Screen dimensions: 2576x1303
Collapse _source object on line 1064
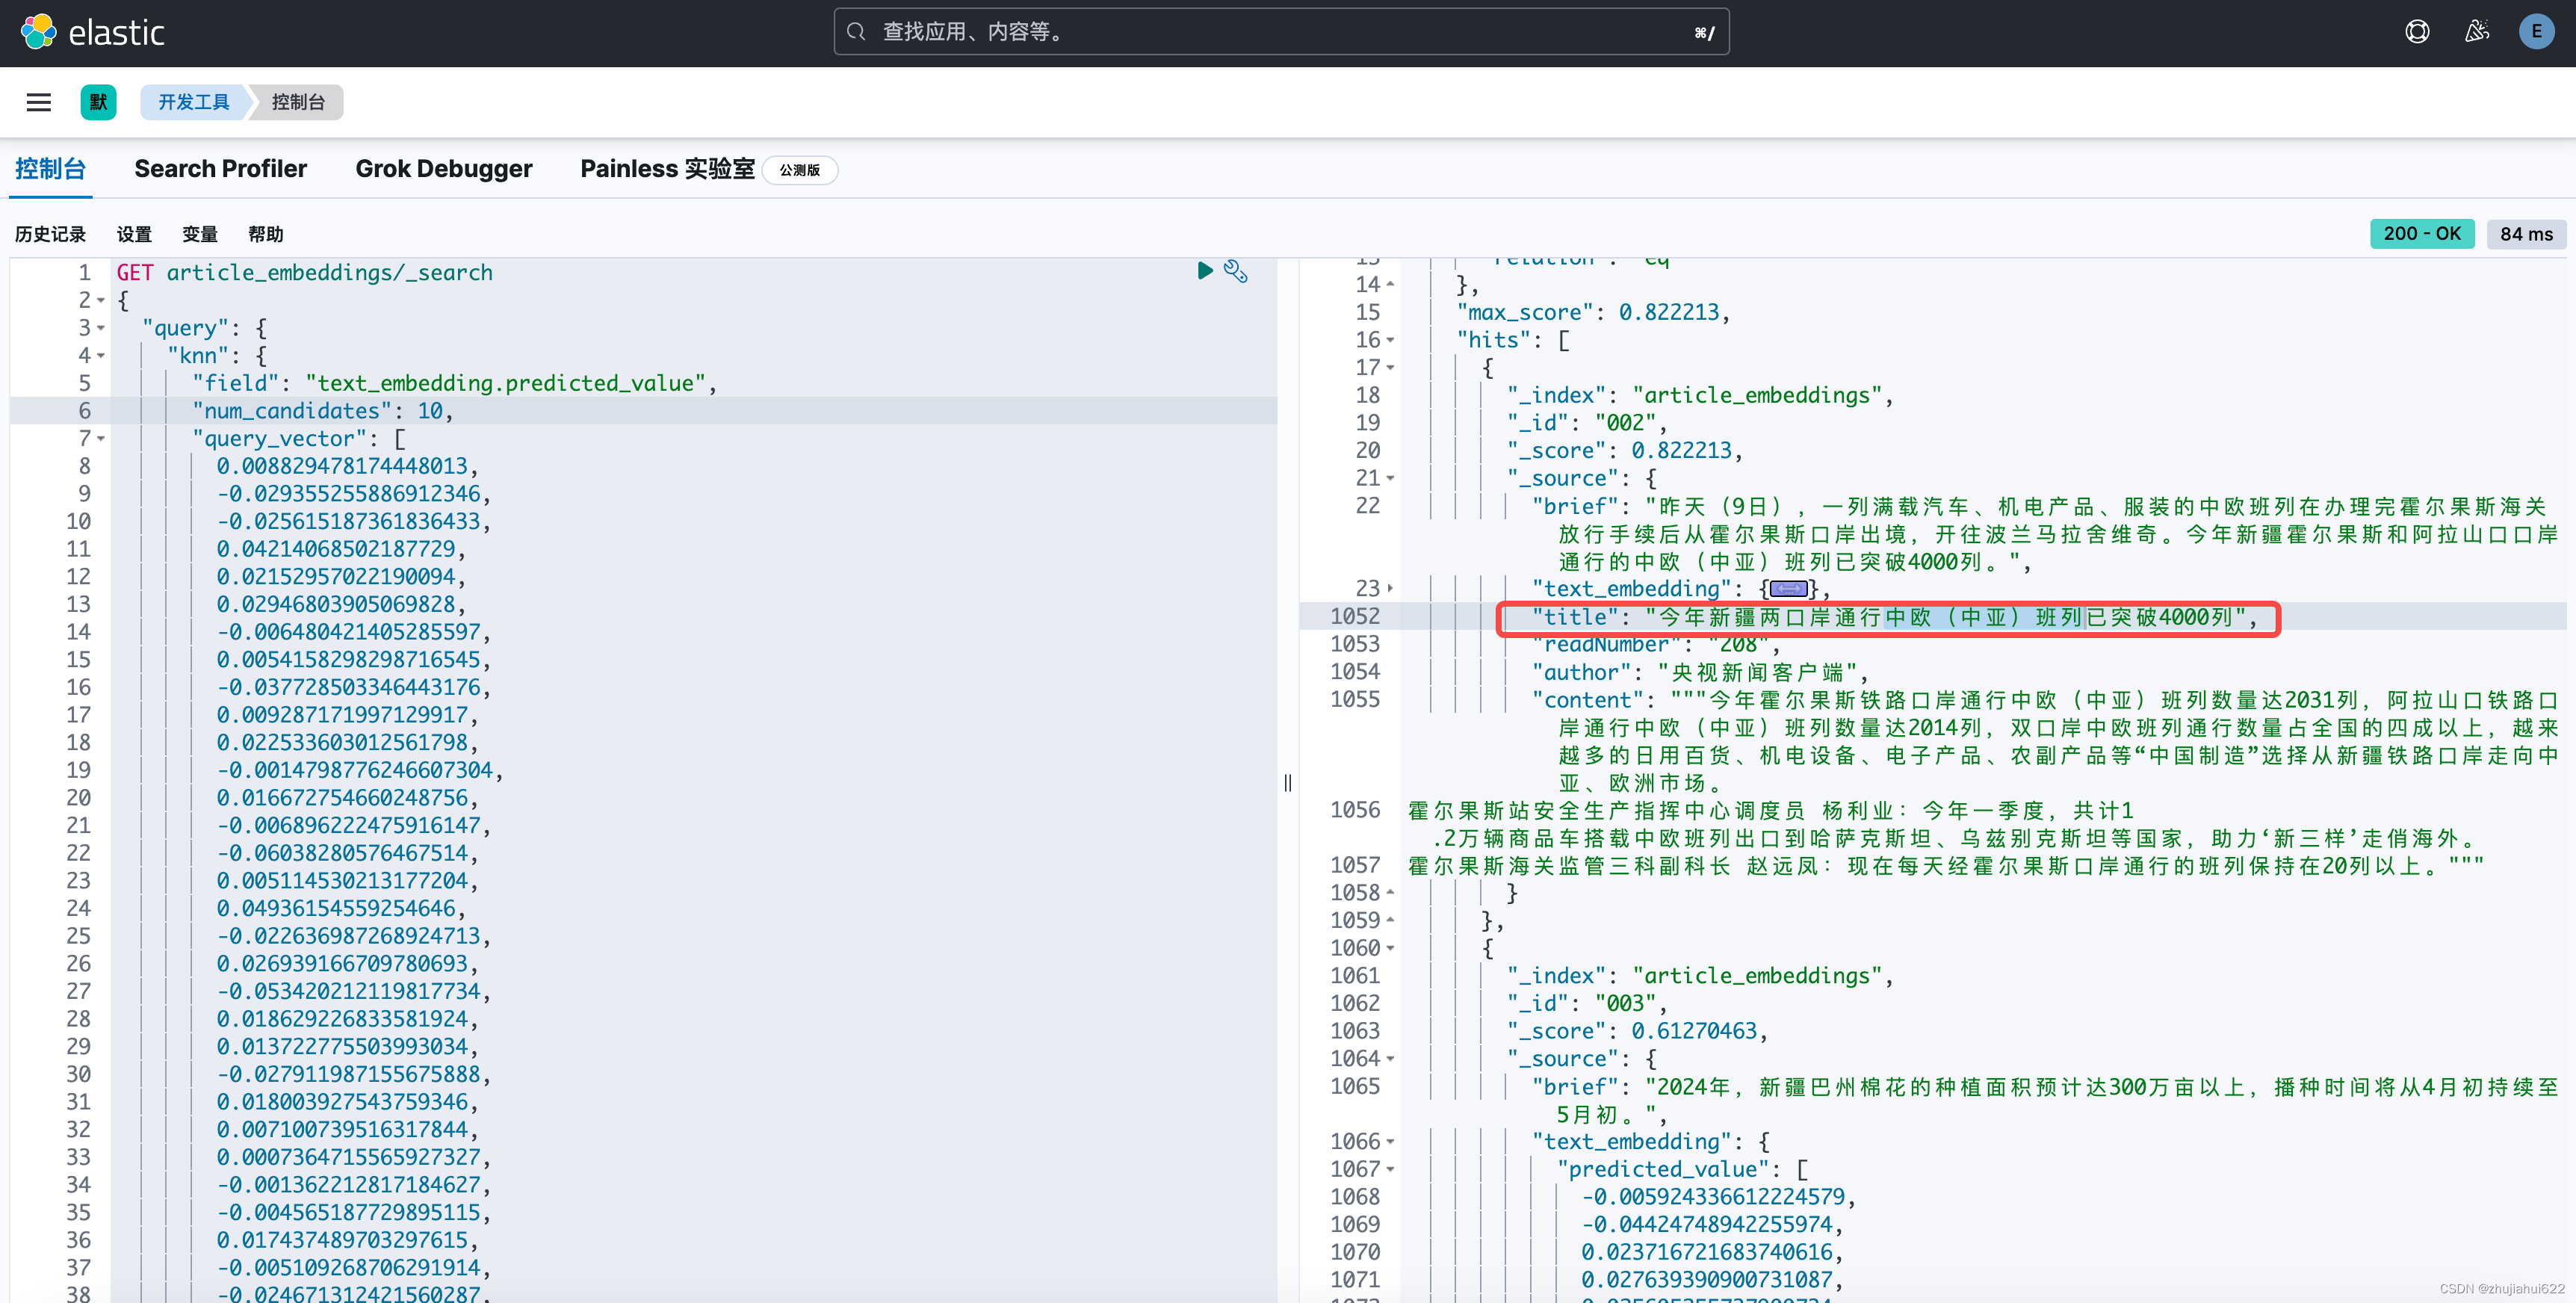point(1390,1059)
